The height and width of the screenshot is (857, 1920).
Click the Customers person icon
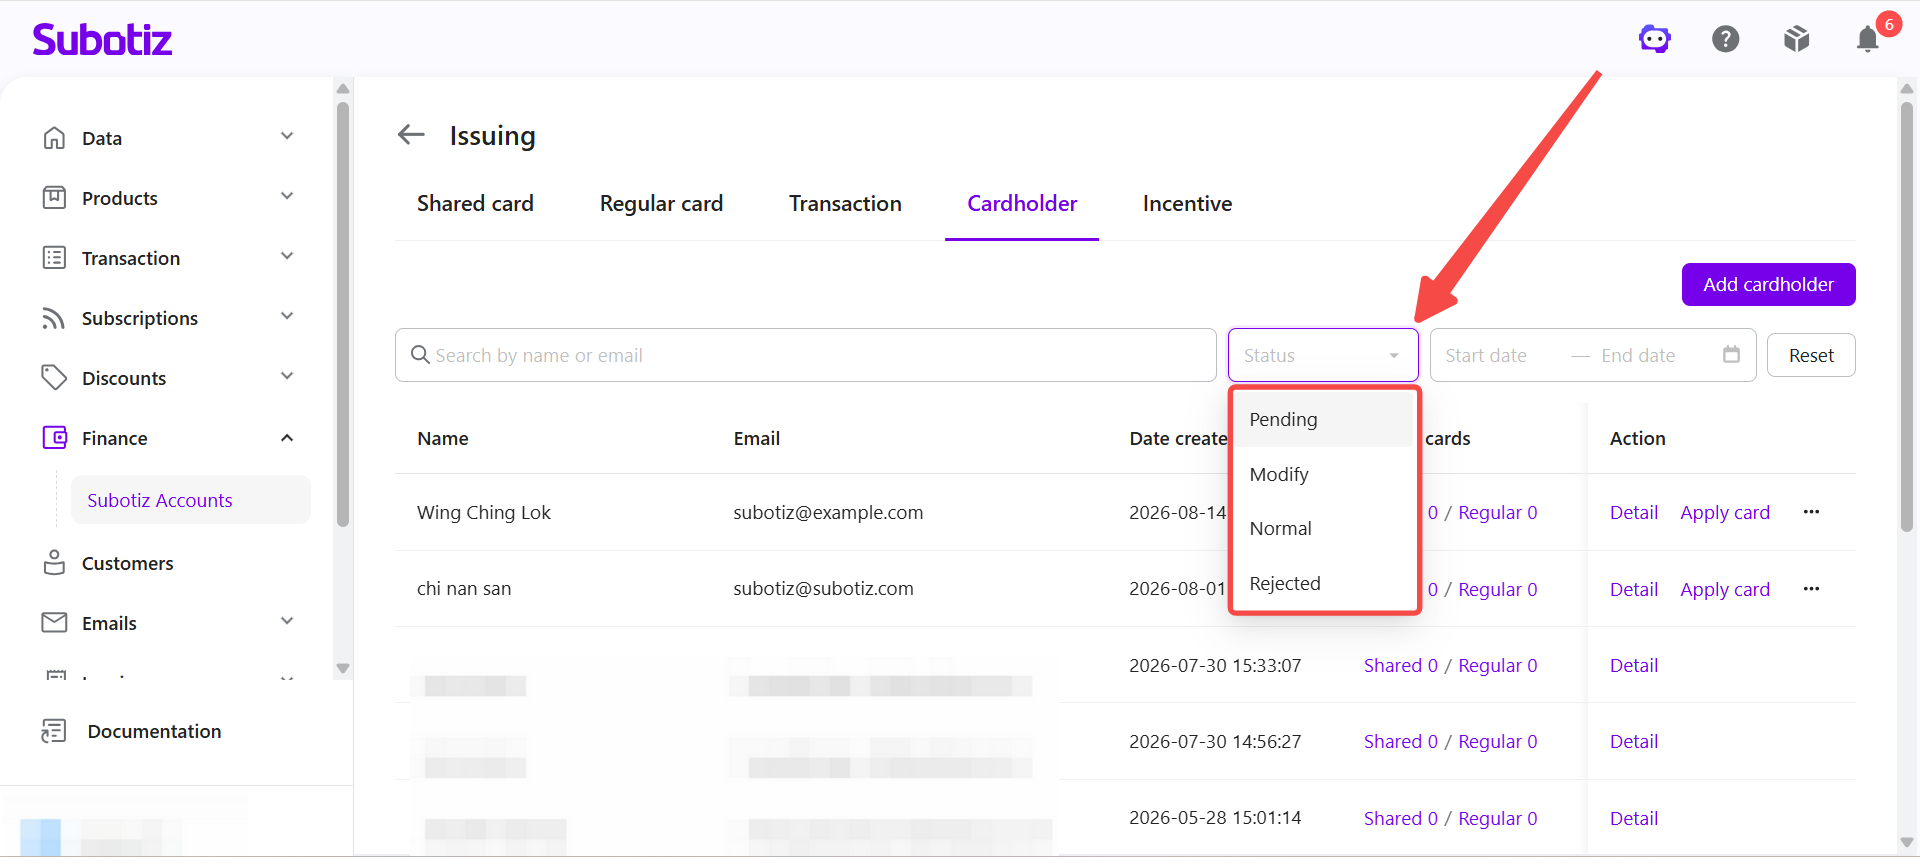54,562
